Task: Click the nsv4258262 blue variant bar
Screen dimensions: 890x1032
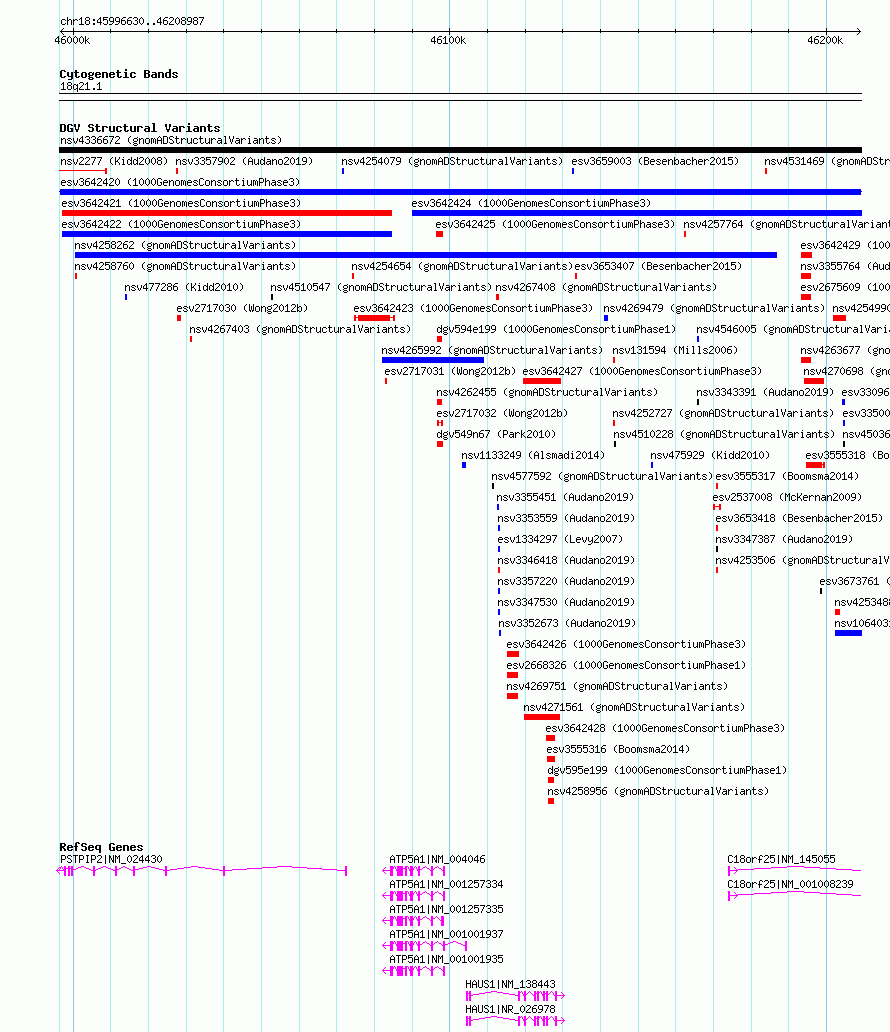Action: tap(425, 255)
